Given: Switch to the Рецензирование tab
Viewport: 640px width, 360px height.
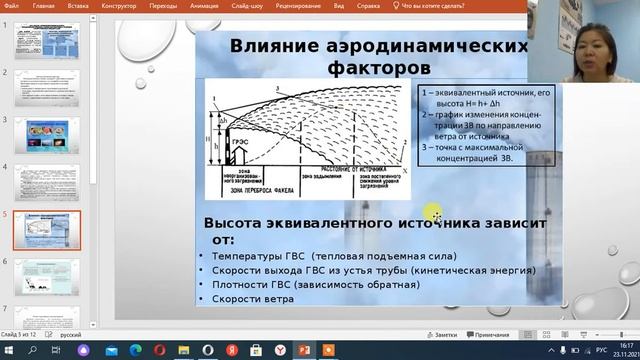Looking at the screenshot, I should pos(298,6).
